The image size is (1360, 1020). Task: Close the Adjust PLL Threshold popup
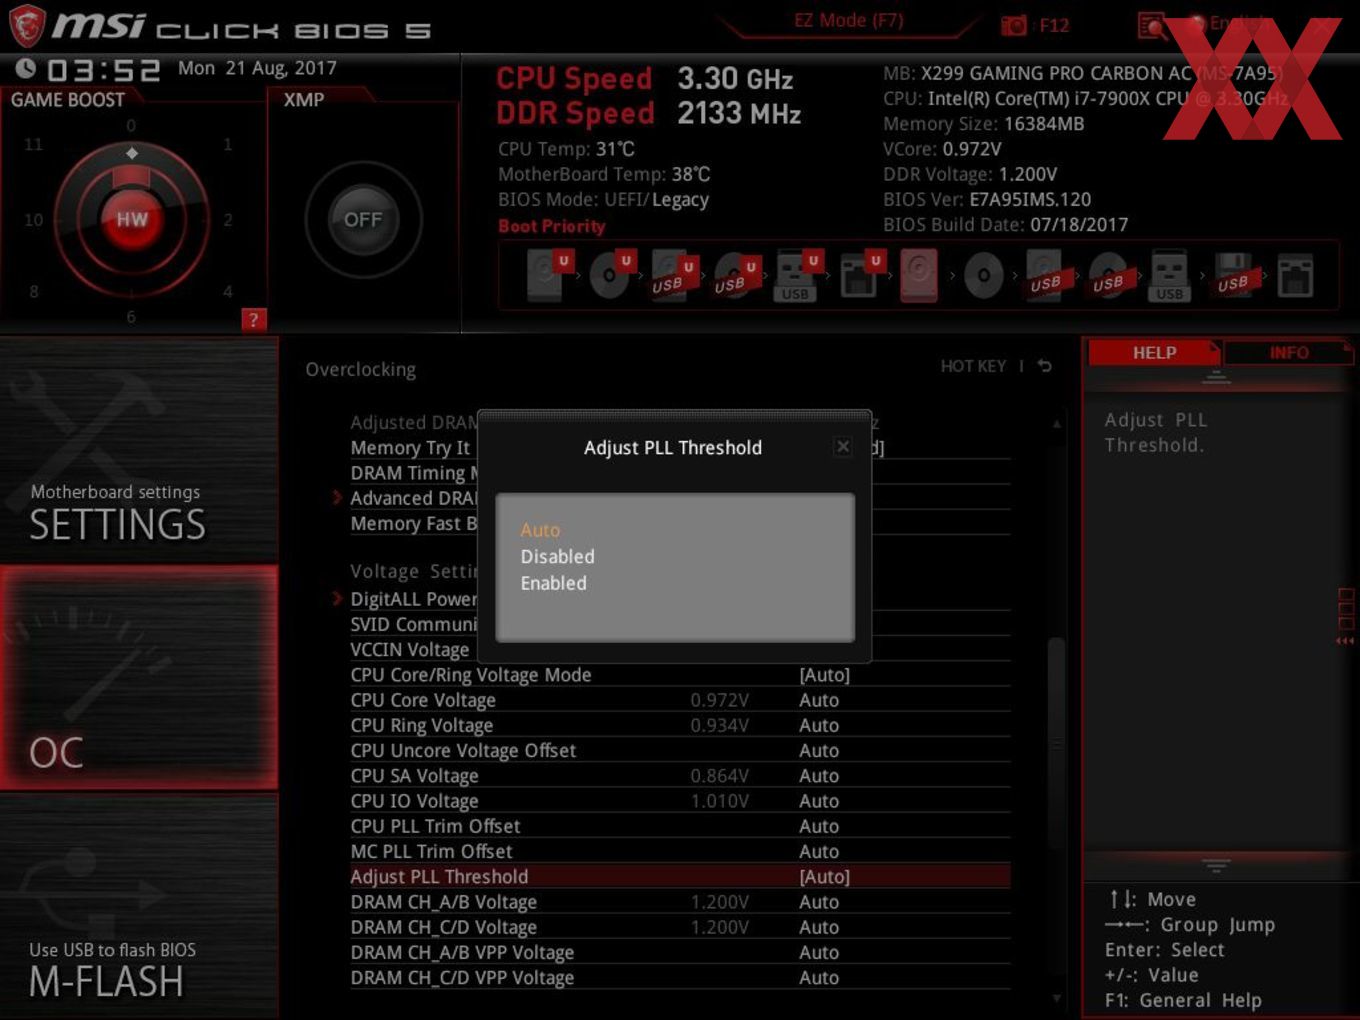843,447
